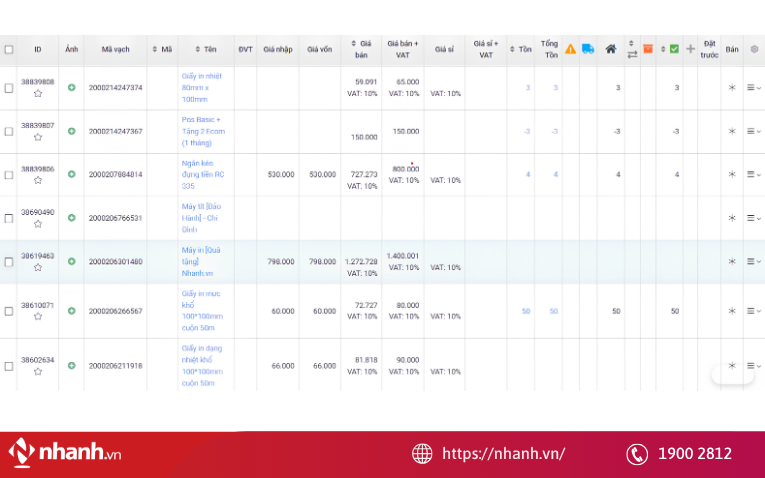Open row actions menu for product 38839806
This screenshot has width=765, height=478.
point(754,174)
